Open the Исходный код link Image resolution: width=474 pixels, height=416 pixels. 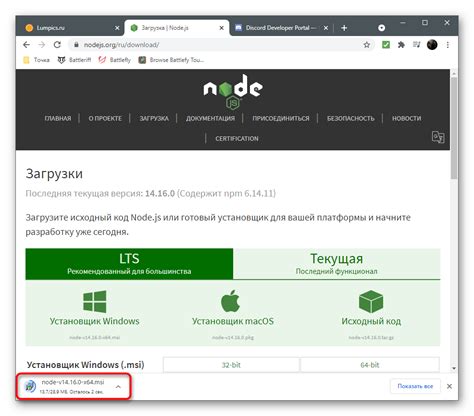point(371,321)
